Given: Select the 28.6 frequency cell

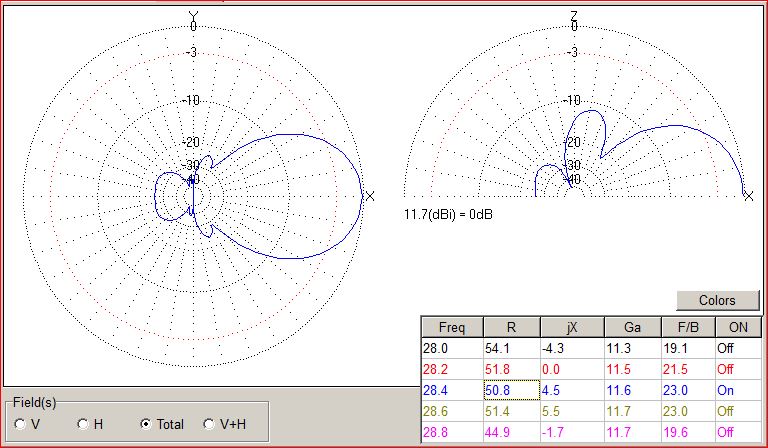Looking at the screenshot, I should click(452, 411).
